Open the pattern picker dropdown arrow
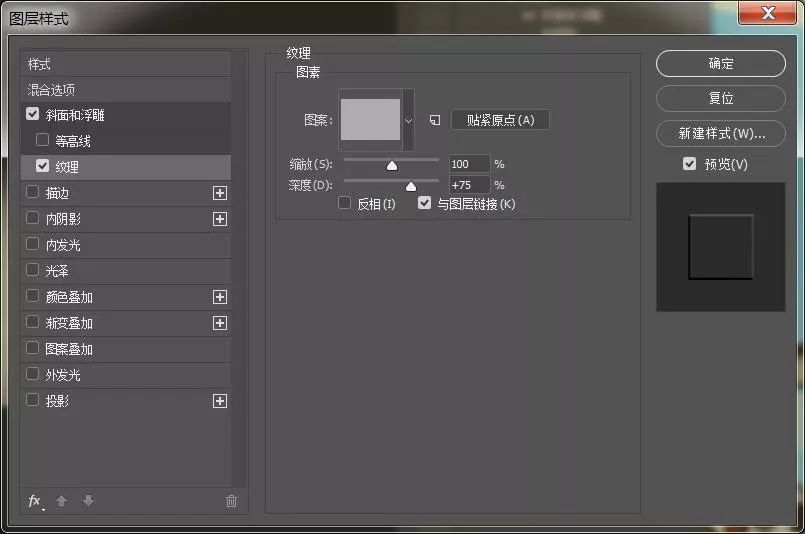The width and height of the screenshot is (805, 534). click(x=408, y=120)
